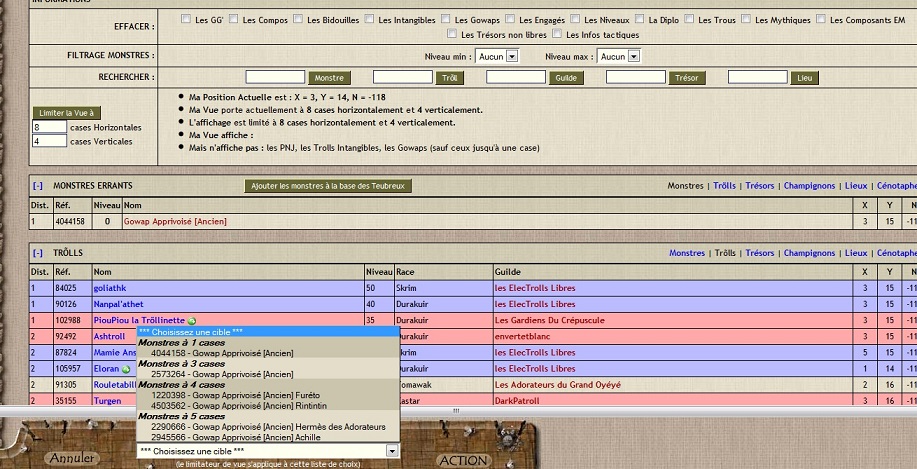The image size is (917, 469).
Task: Click the cases Horizontales input field
Action: (49, 128)
